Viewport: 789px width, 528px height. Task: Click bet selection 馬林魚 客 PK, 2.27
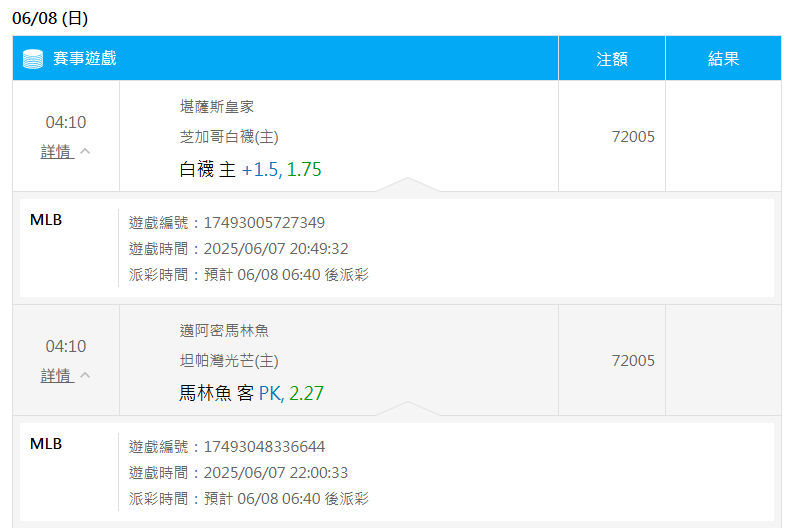[x=251, y=393]
